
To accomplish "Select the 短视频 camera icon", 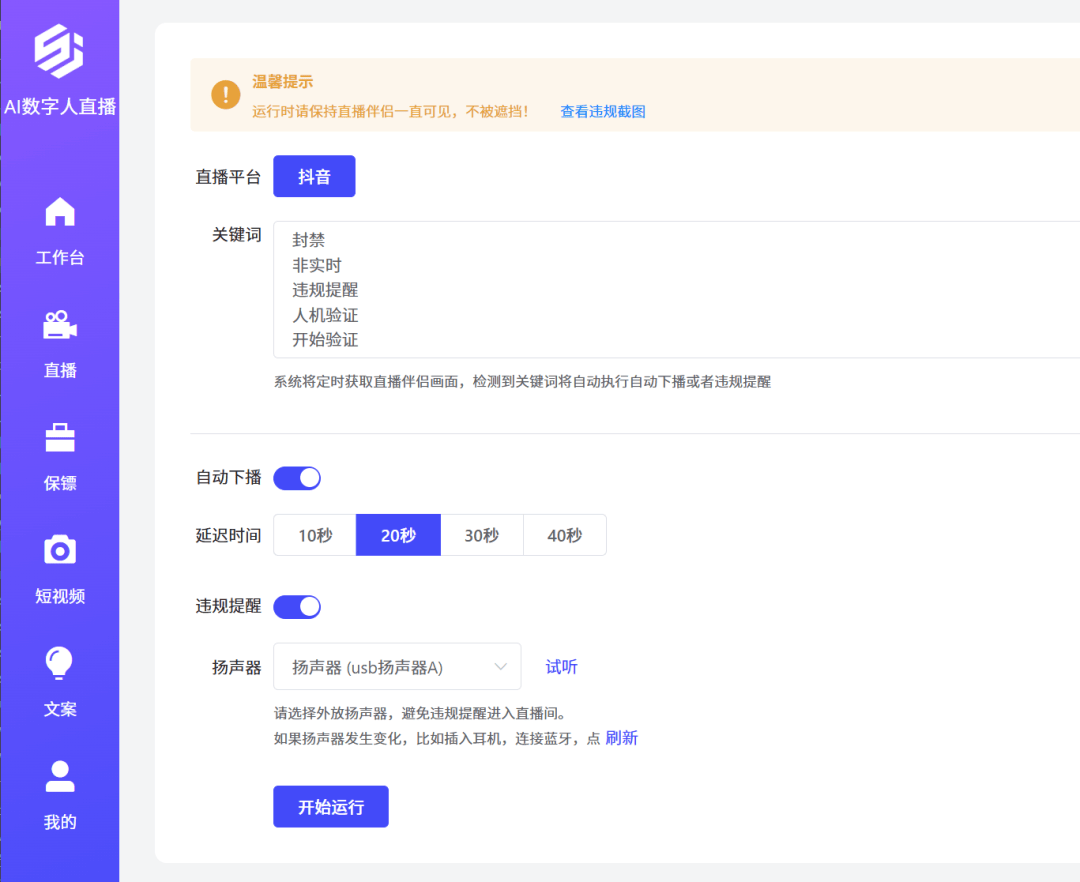I will point(60,550).
